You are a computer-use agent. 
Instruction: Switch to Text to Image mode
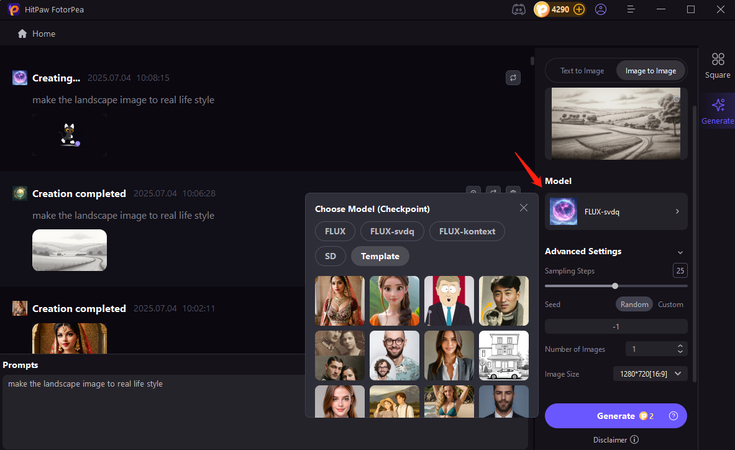coord(582,71)
